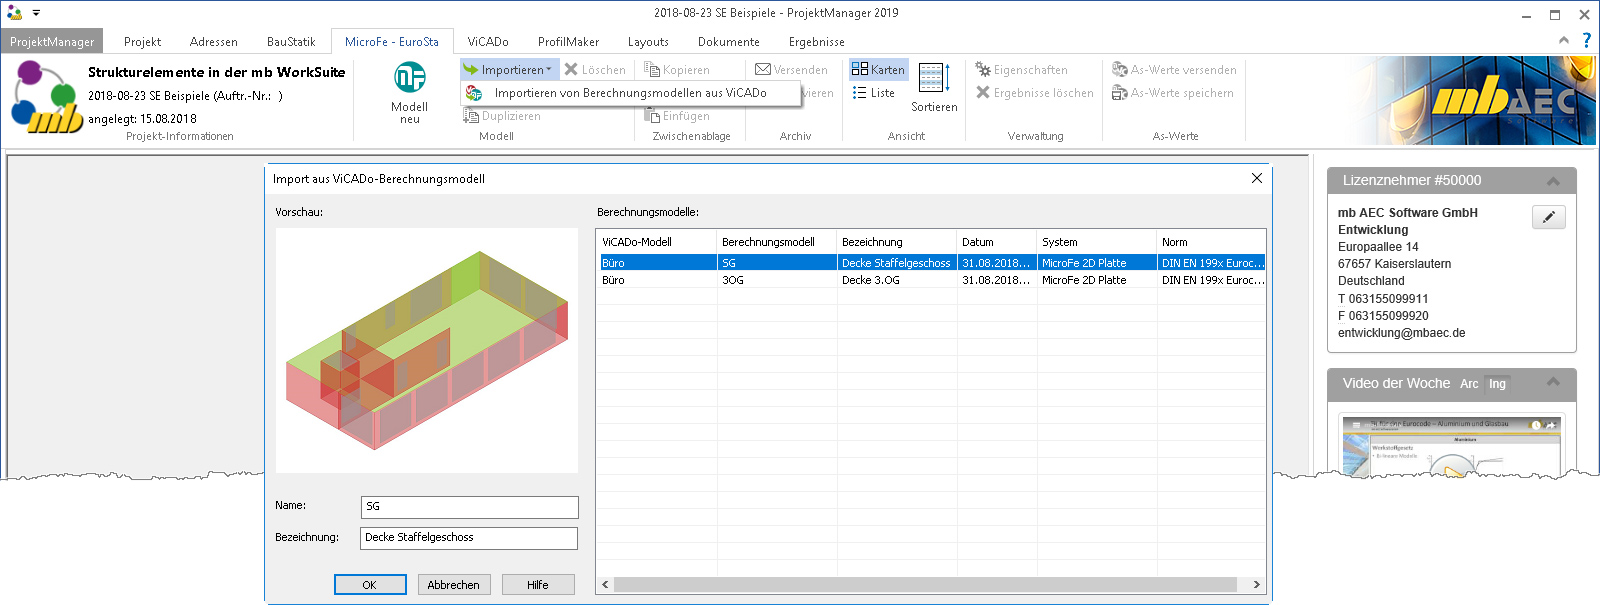Image resolution: width=1600 pixels, height=605 pixels.
Task: Open Eigenschaften in Verwaltung group
Action: 1021,70
